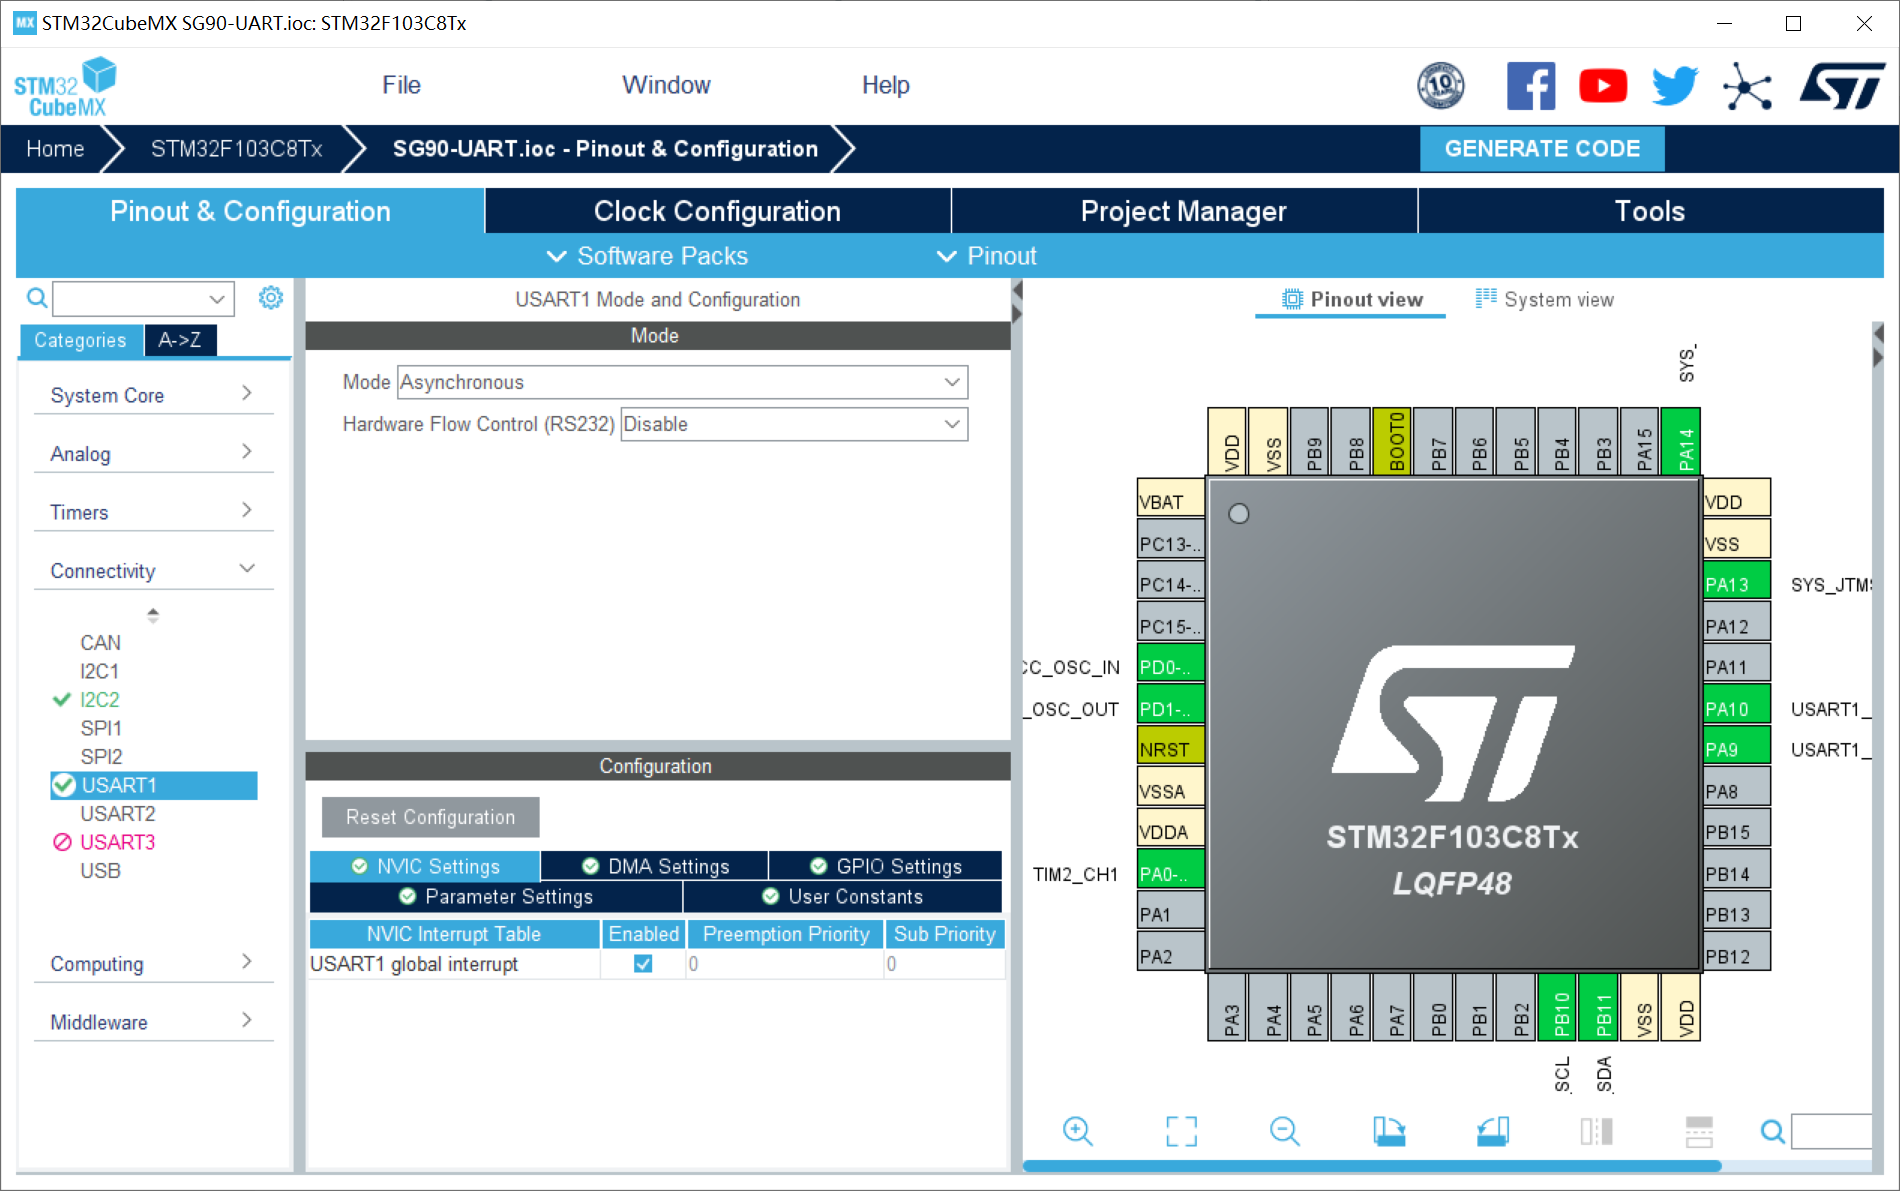Viewport: 1900px width, 1191px height.
Task: Click the ST community network icon
Action: 1747,86
